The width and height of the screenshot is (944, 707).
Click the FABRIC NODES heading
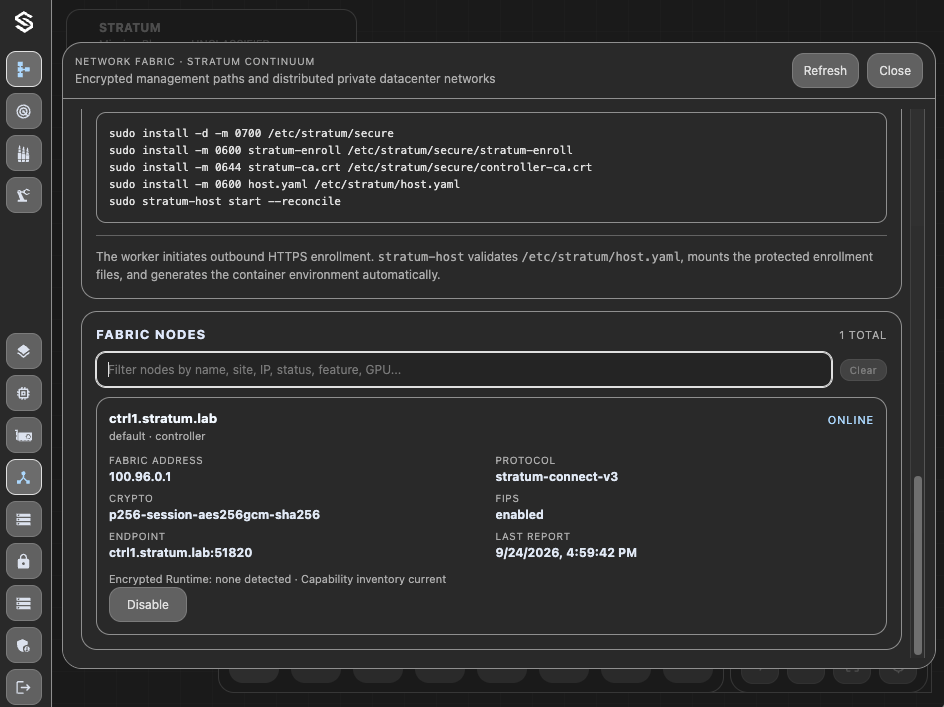point(151,335)
